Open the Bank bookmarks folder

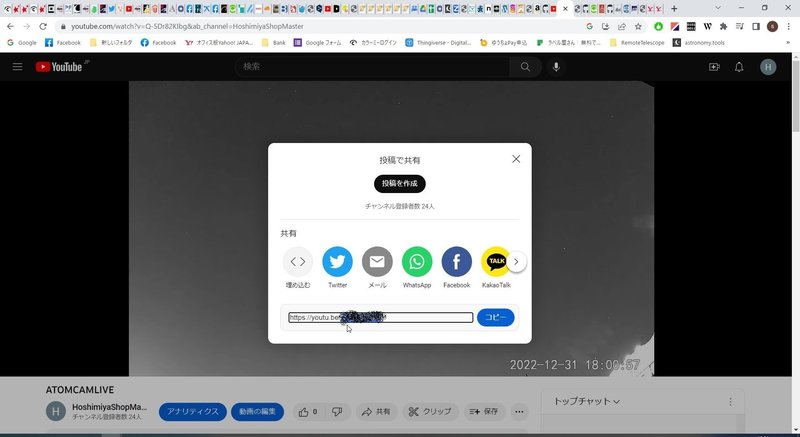(273, 43)
